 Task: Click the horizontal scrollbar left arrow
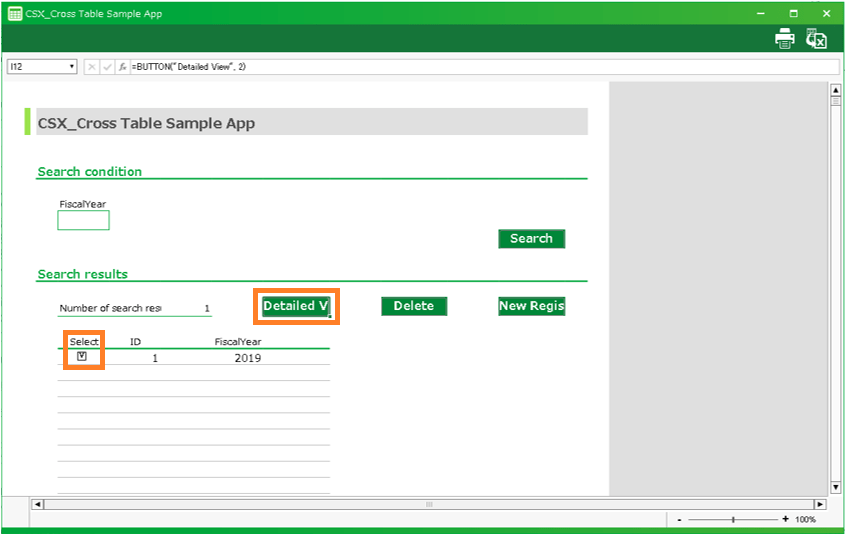38,504
